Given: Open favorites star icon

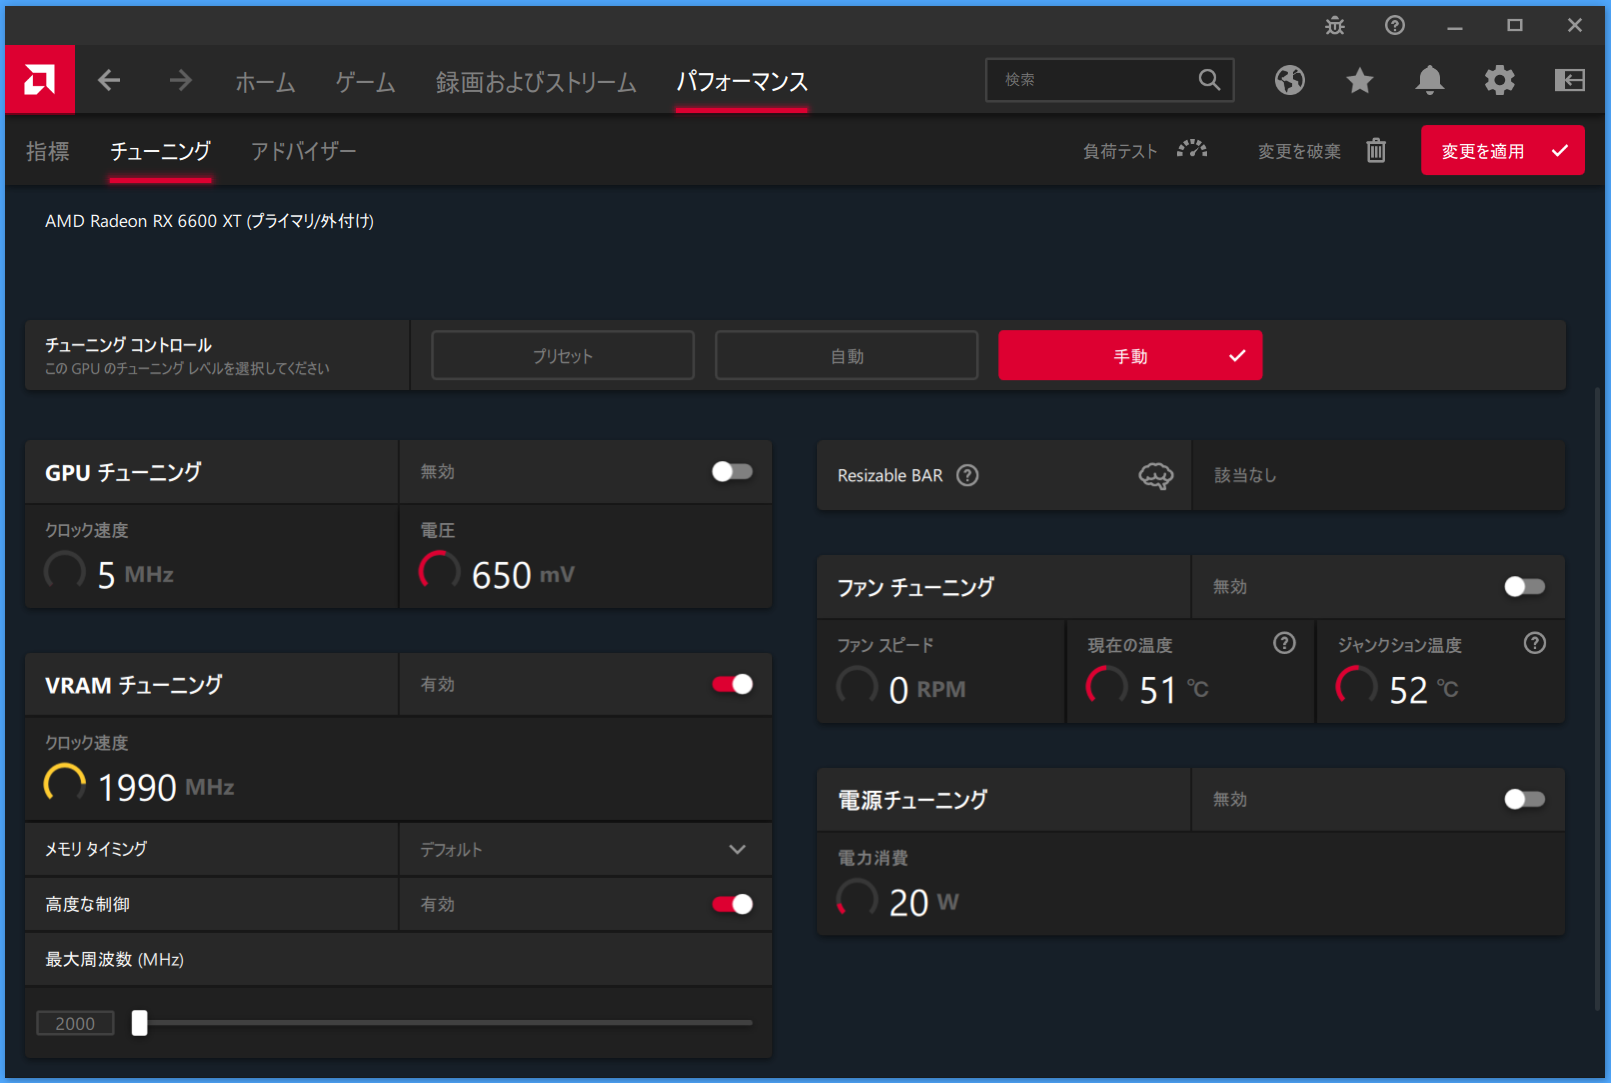Looking at the screenshot, I should click(1360, 80).
